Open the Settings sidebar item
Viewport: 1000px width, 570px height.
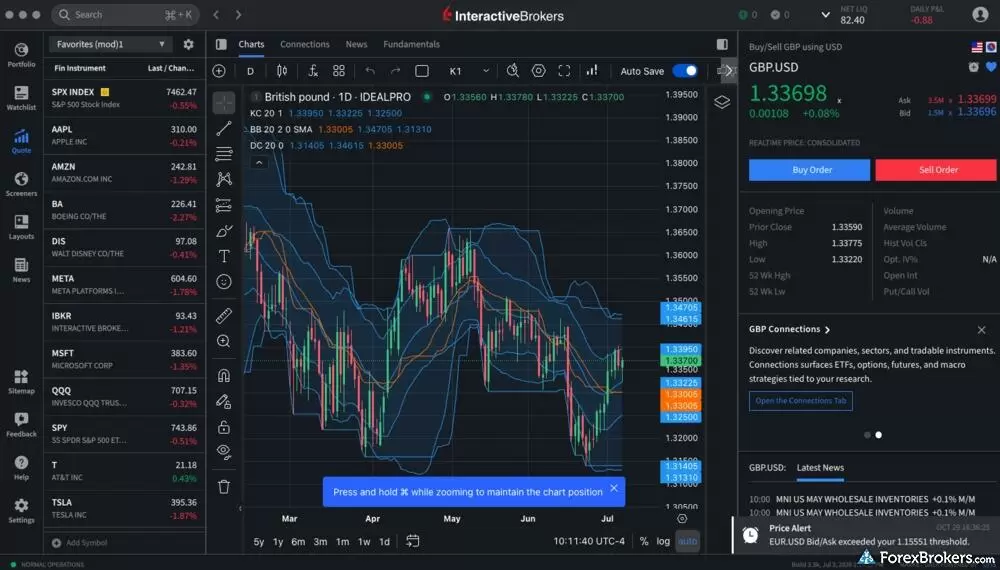[x=21, y=511]
